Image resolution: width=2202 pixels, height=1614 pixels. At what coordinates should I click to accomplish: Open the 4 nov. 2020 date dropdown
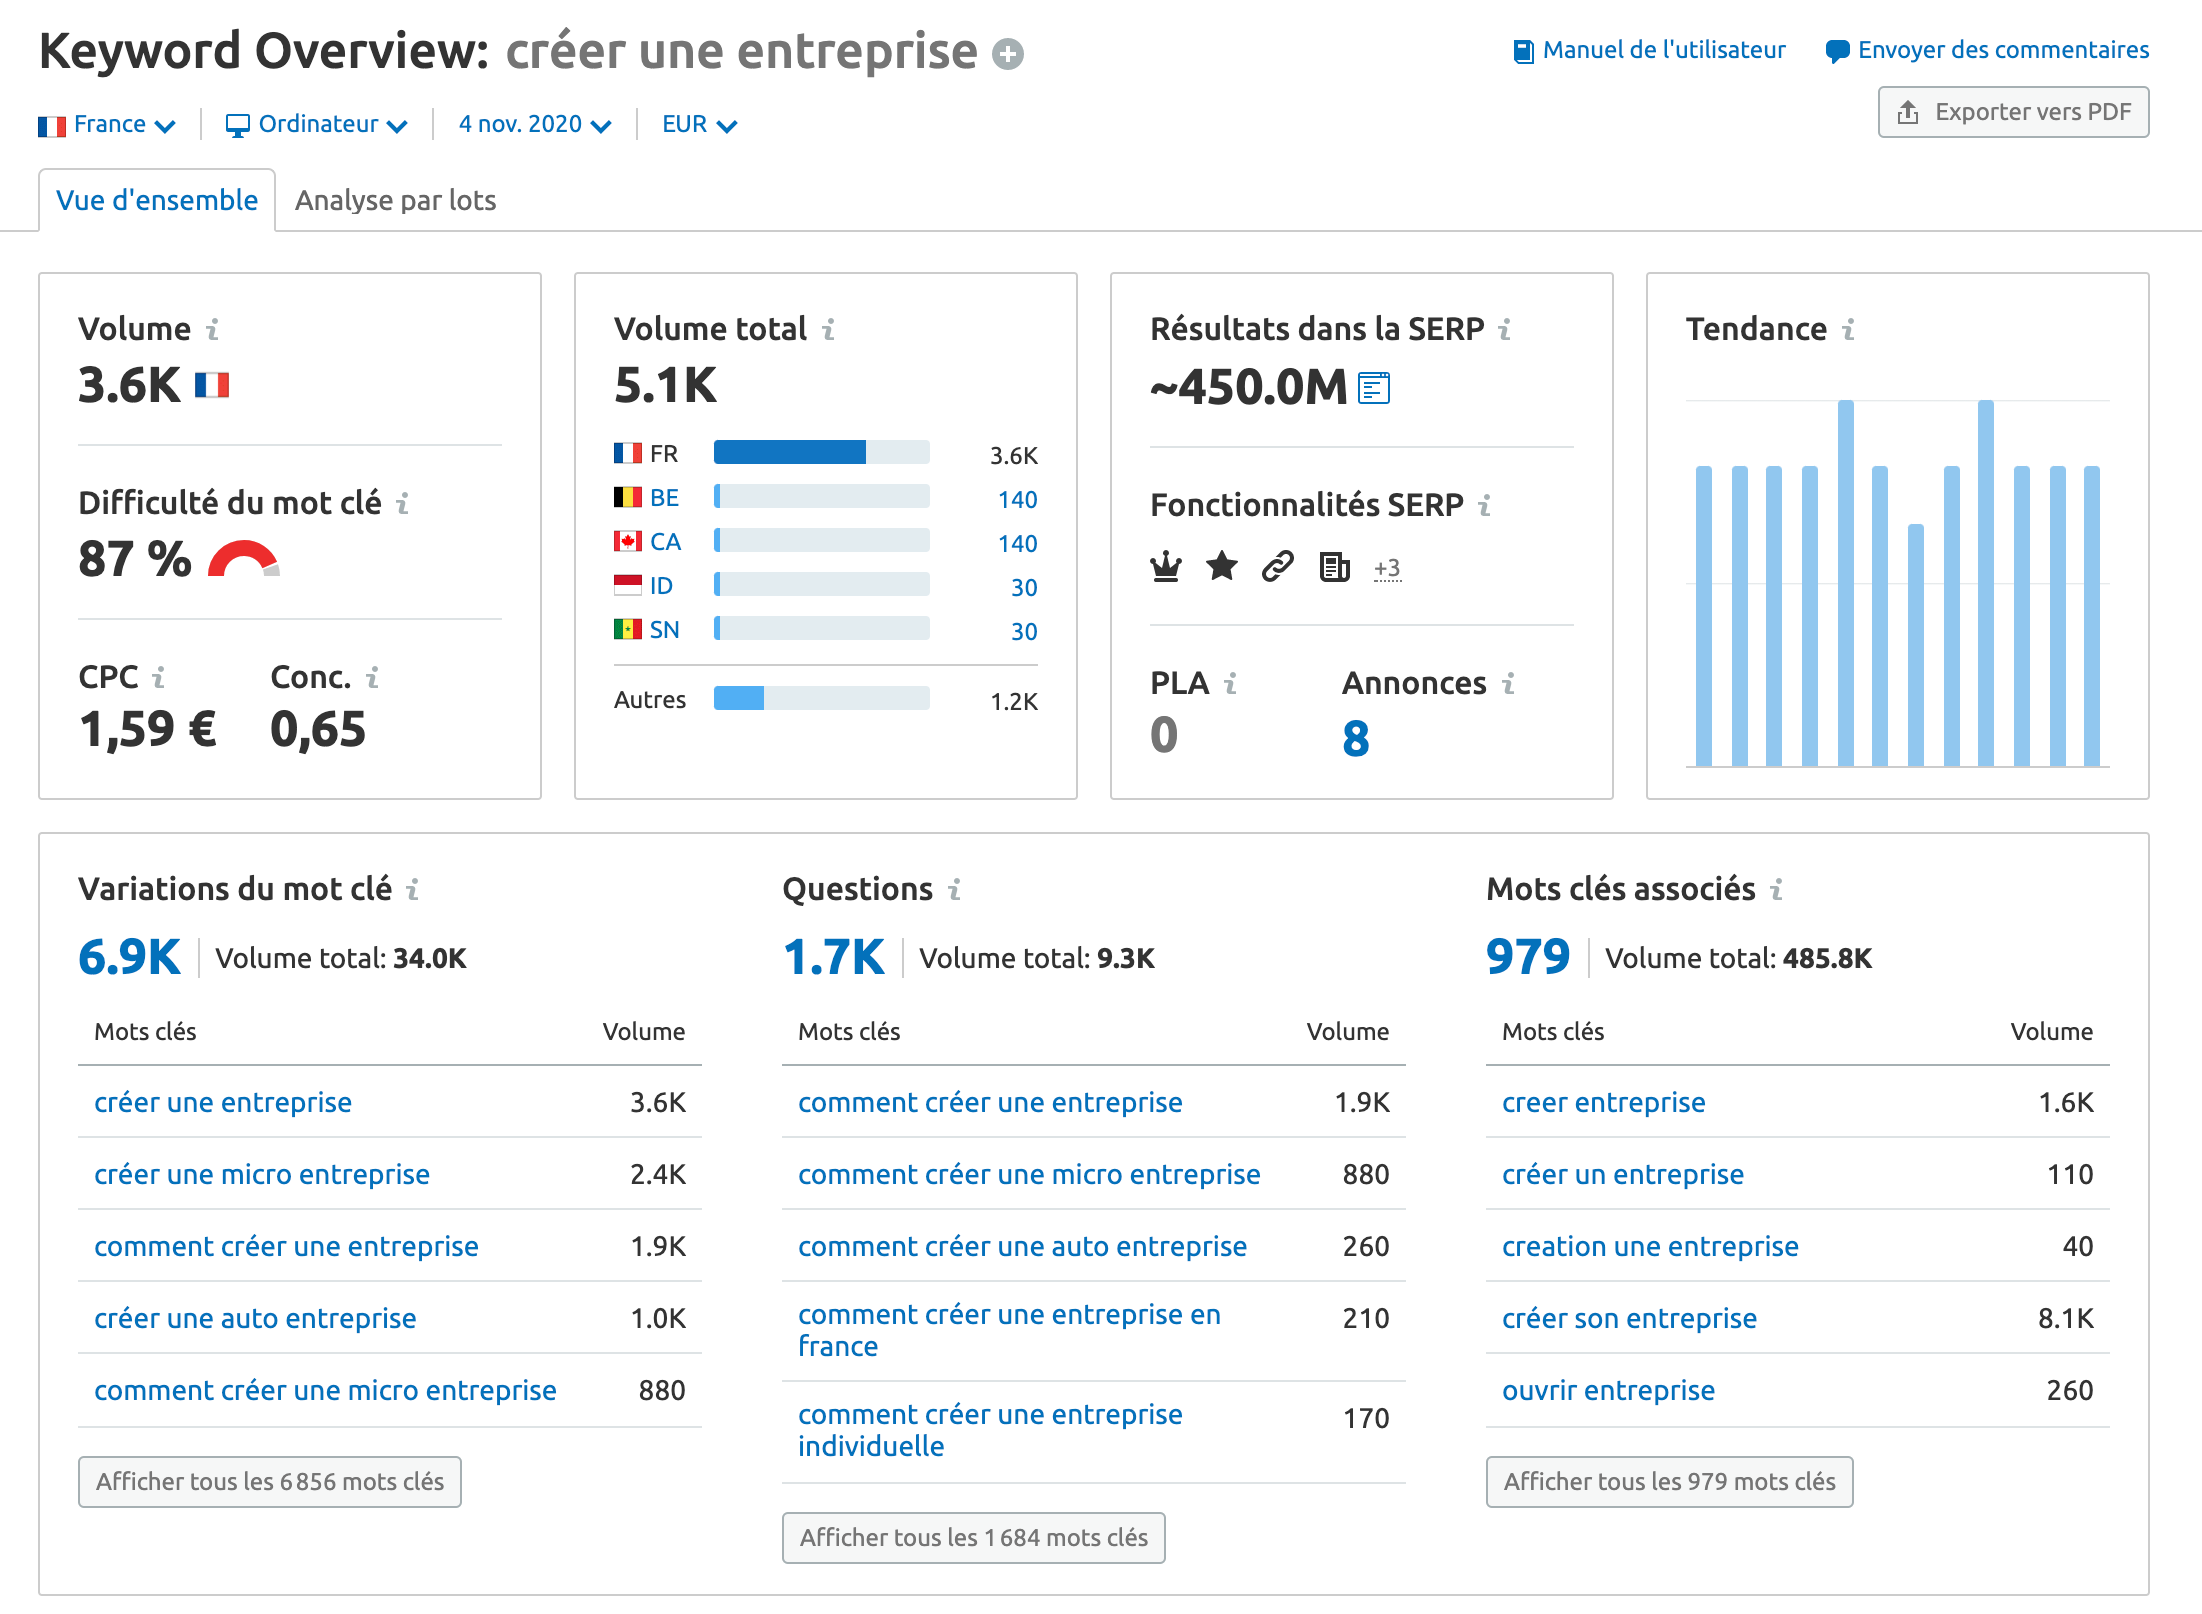(534, 125)
